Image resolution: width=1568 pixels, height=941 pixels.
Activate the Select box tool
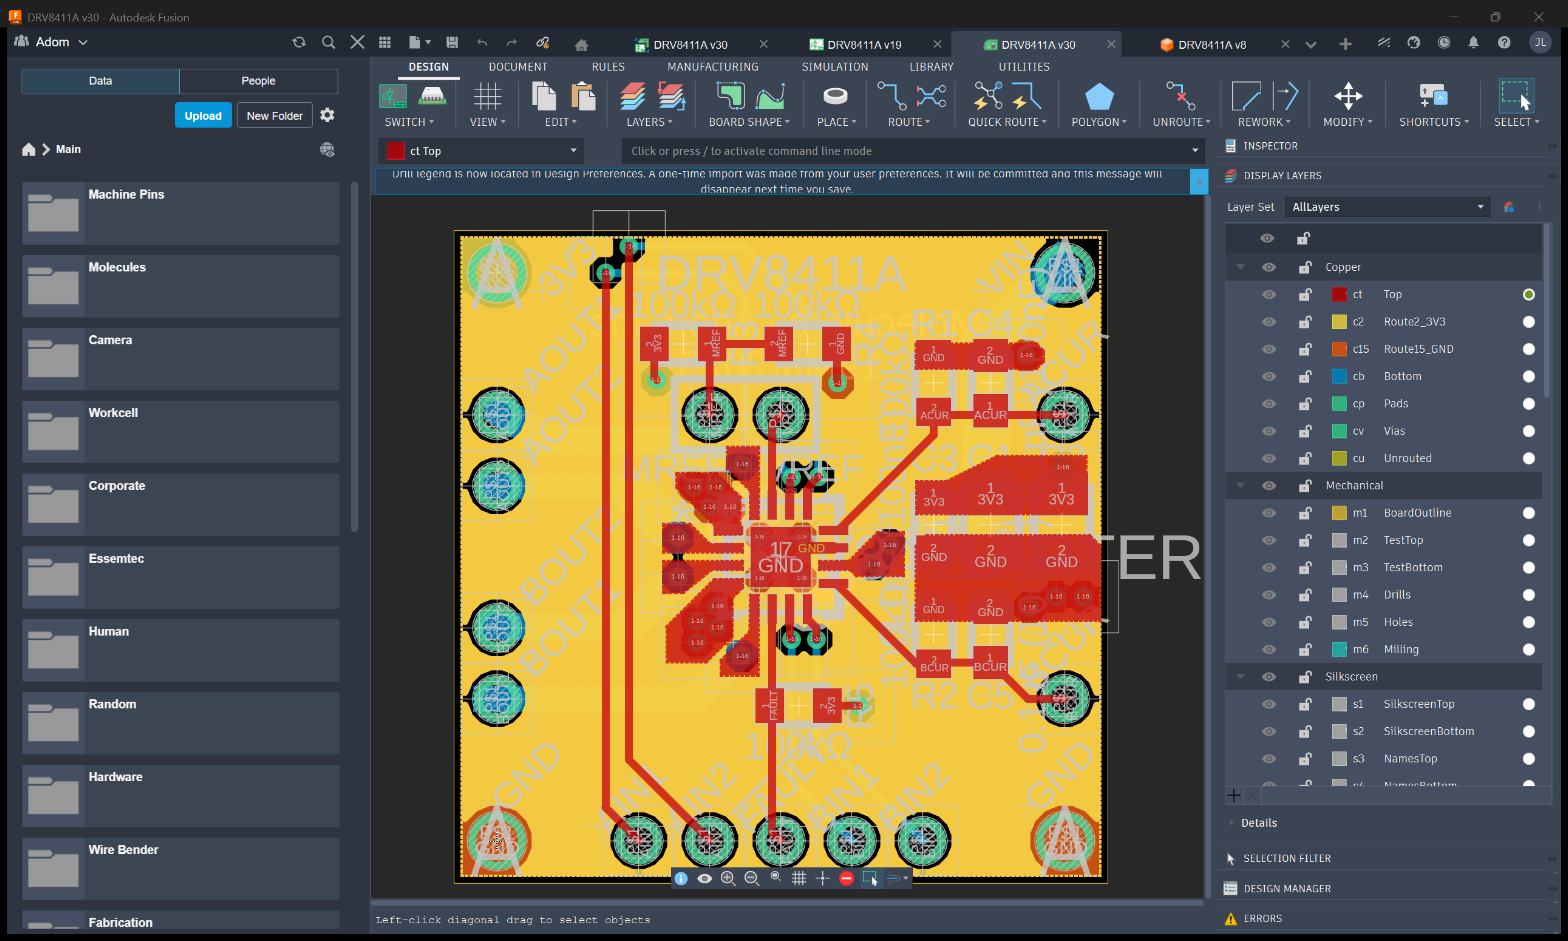pyautogui.click(x=1516, y=96)
